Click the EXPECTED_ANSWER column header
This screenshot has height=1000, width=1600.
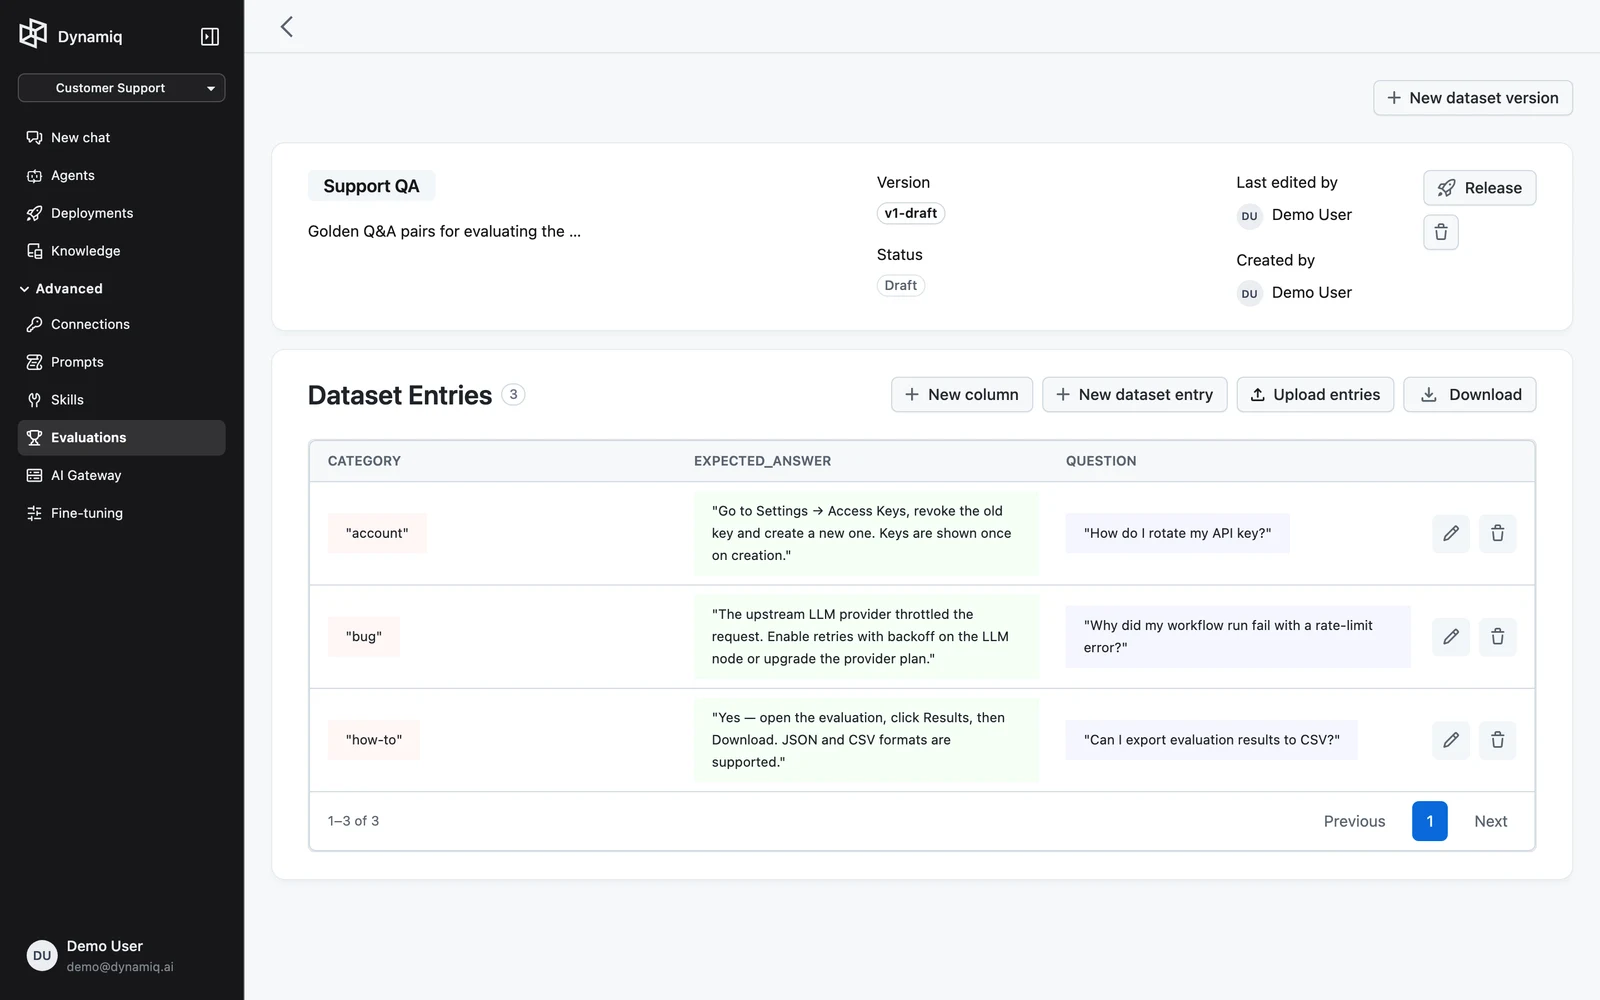click(x=763, y=461)
